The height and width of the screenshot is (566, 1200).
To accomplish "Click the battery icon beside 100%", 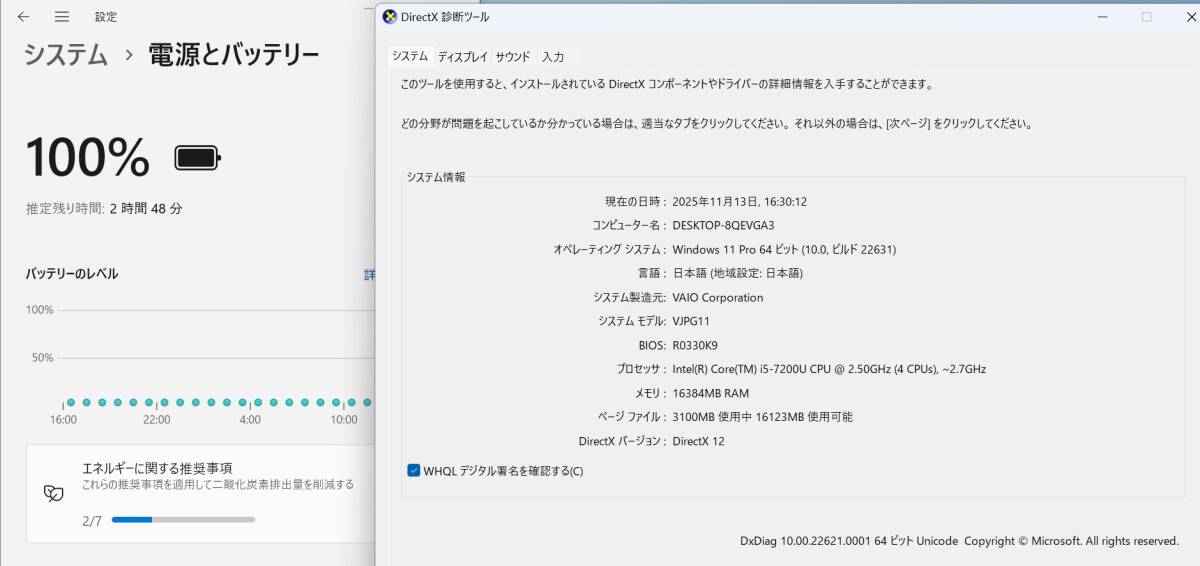I will coord(198,157).
